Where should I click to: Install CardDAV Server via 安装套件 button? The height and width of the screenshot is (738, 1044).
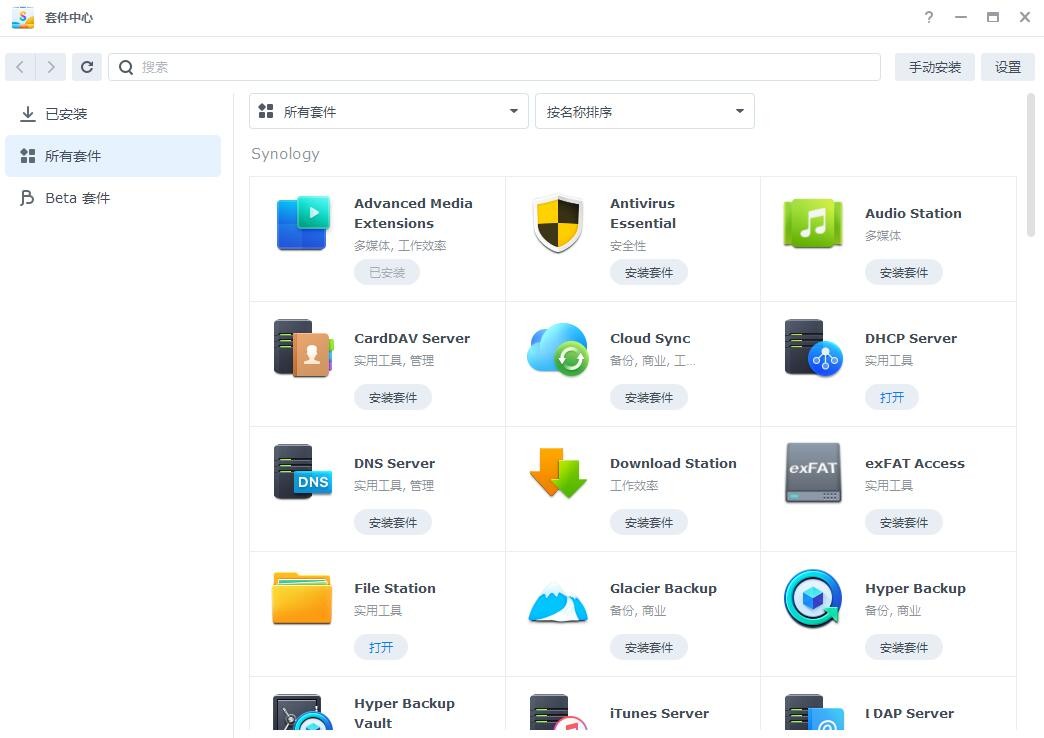[393, 397]
